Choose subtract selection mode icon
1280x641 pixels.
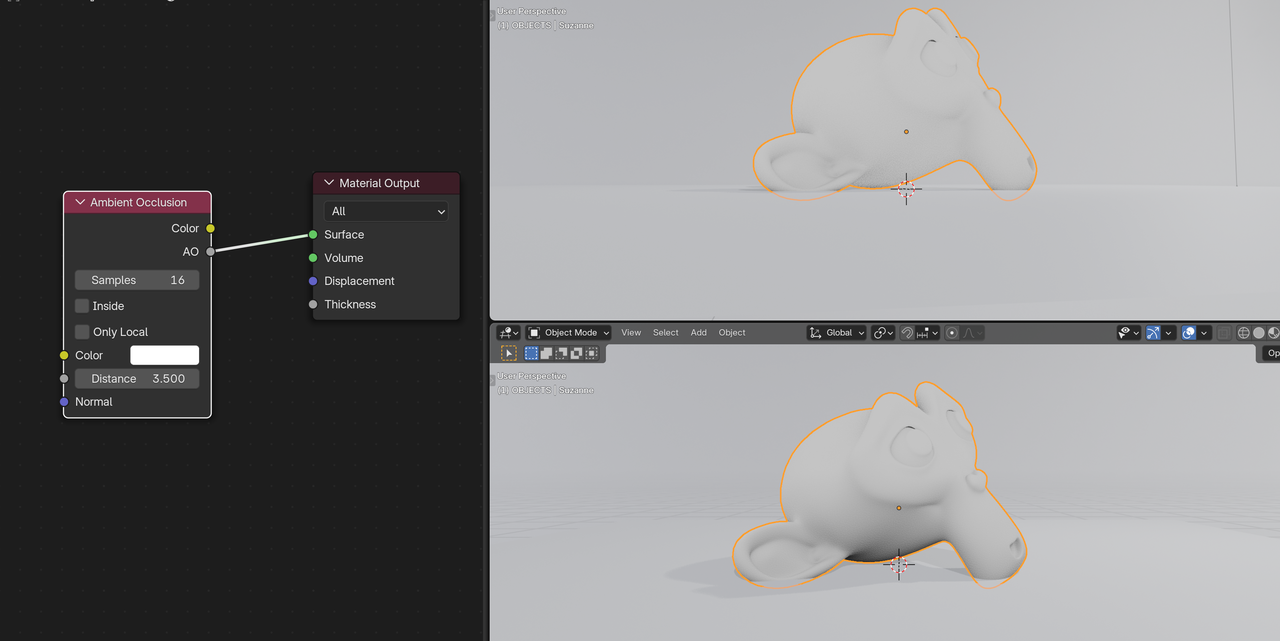coord(561,353)
